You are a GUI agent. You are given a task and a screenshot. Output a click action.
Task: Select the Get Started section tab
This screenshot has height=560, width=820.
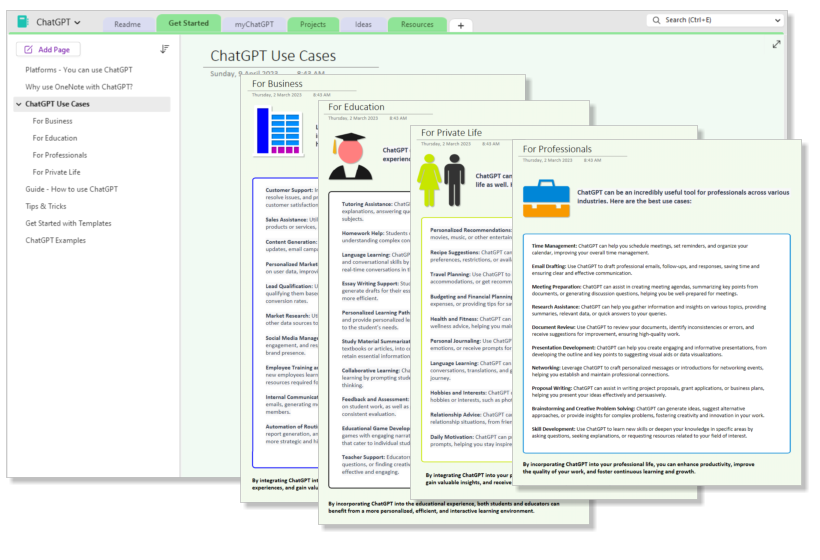pos(188,23)
